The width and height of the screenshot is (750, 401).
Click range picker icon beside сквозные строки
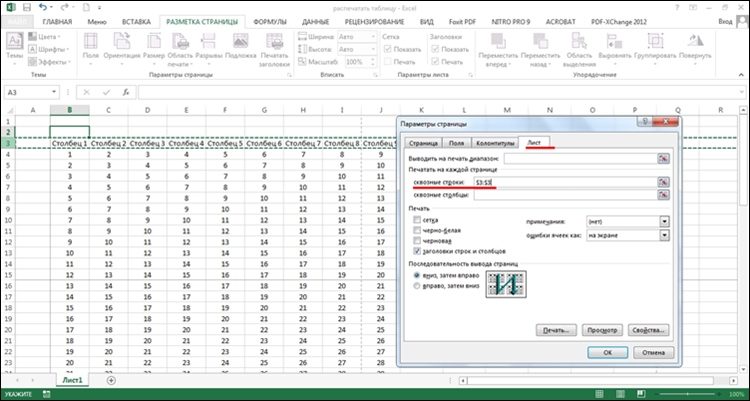662,182
